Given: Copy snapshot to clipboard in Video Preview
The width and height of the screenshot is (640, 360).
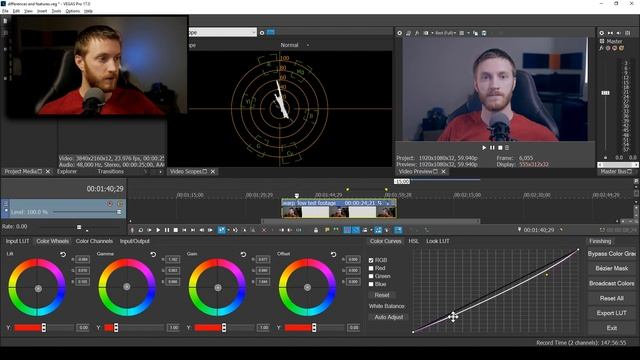Looking at the screenshot, I should click(x=476, y=33).
